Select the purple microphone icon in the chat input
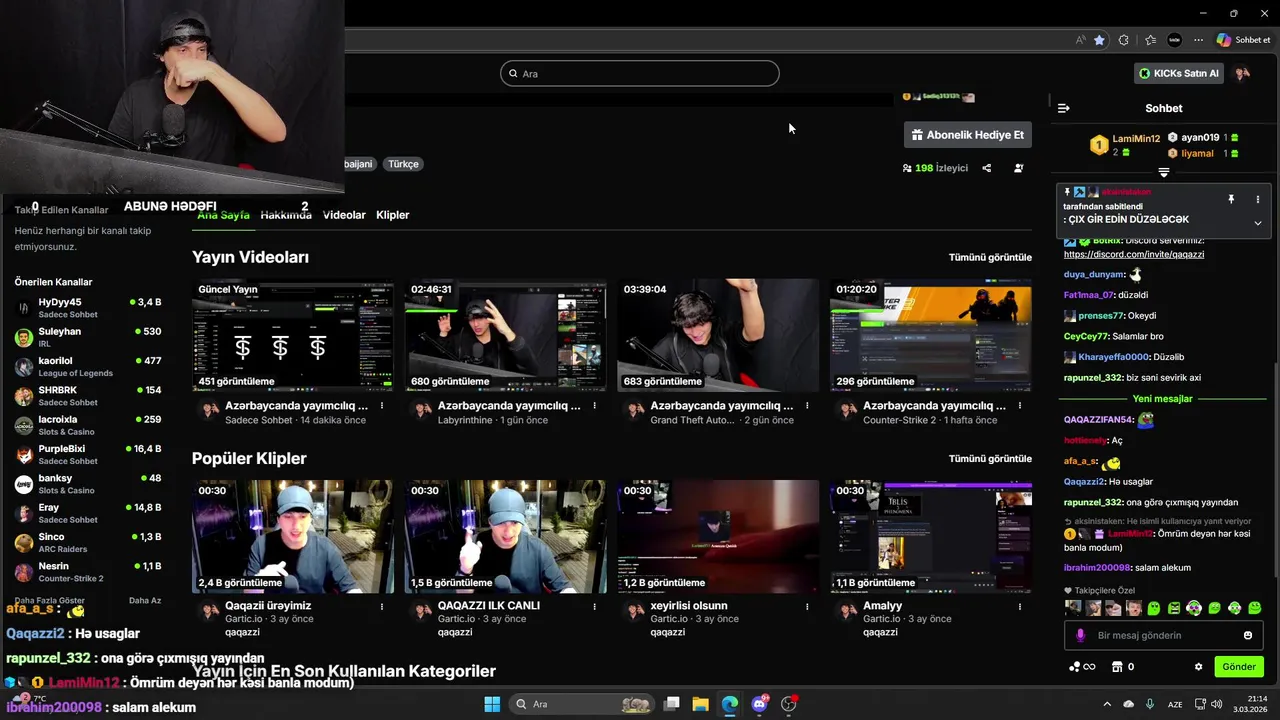 click(x=1080, y=635)
